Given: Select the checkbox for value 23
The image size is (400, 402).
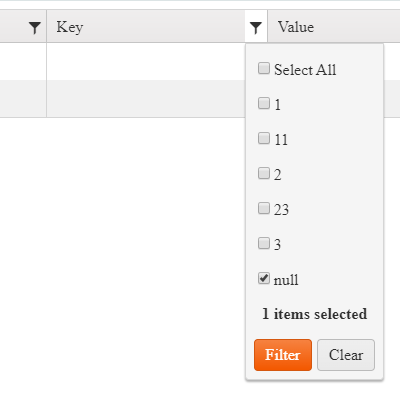Looking at the screenshot, I should click(x=264, y=208).
